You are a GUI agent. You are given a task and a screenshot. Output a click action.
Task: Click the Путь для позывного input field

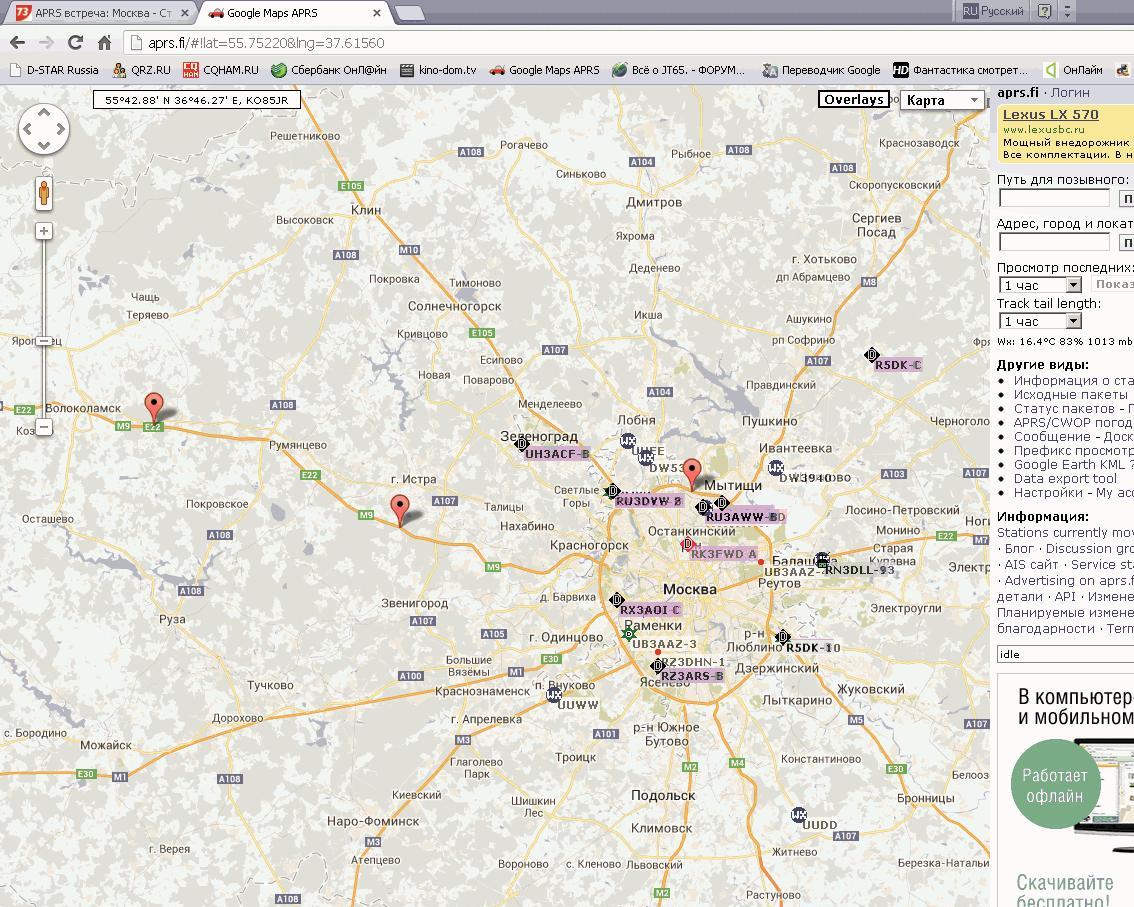click(x=1054, y=198)
